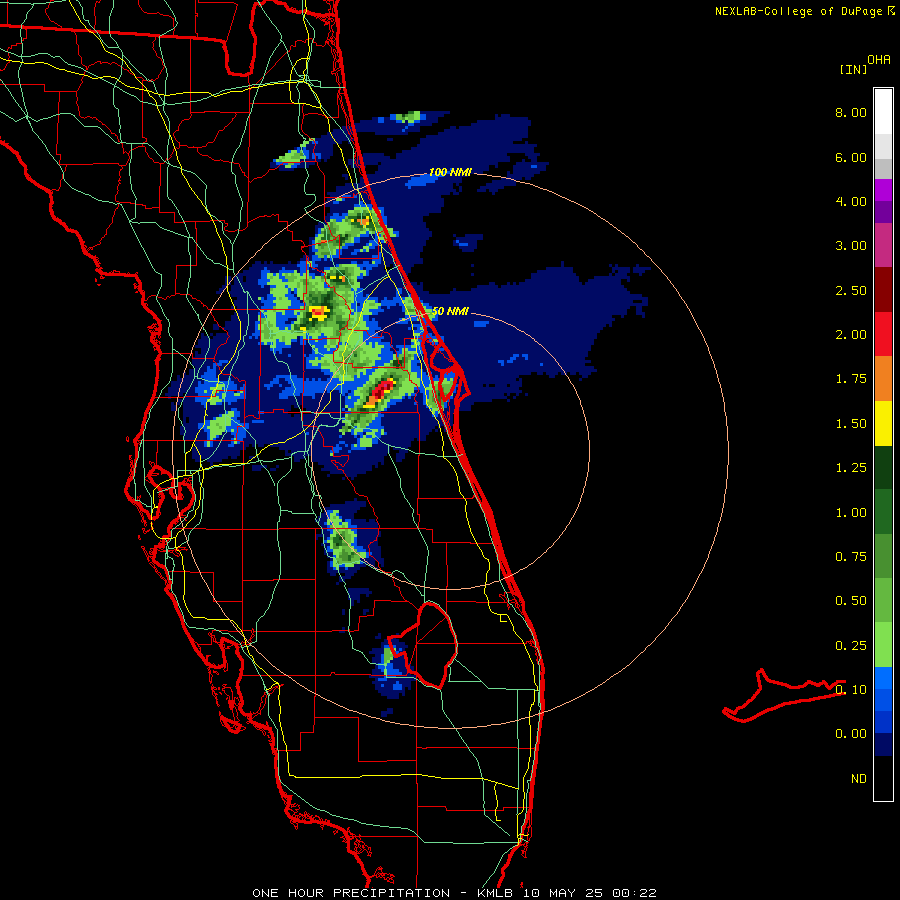Click the [IN] units label

click(x=853, y=69)
